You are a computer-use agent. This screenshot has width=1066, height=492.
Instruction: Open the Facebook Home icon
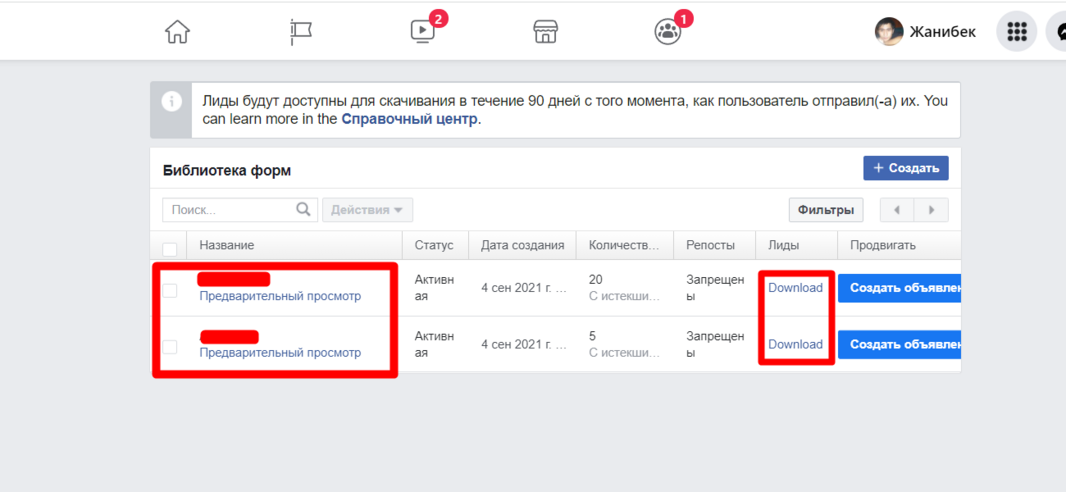point(177,32)
